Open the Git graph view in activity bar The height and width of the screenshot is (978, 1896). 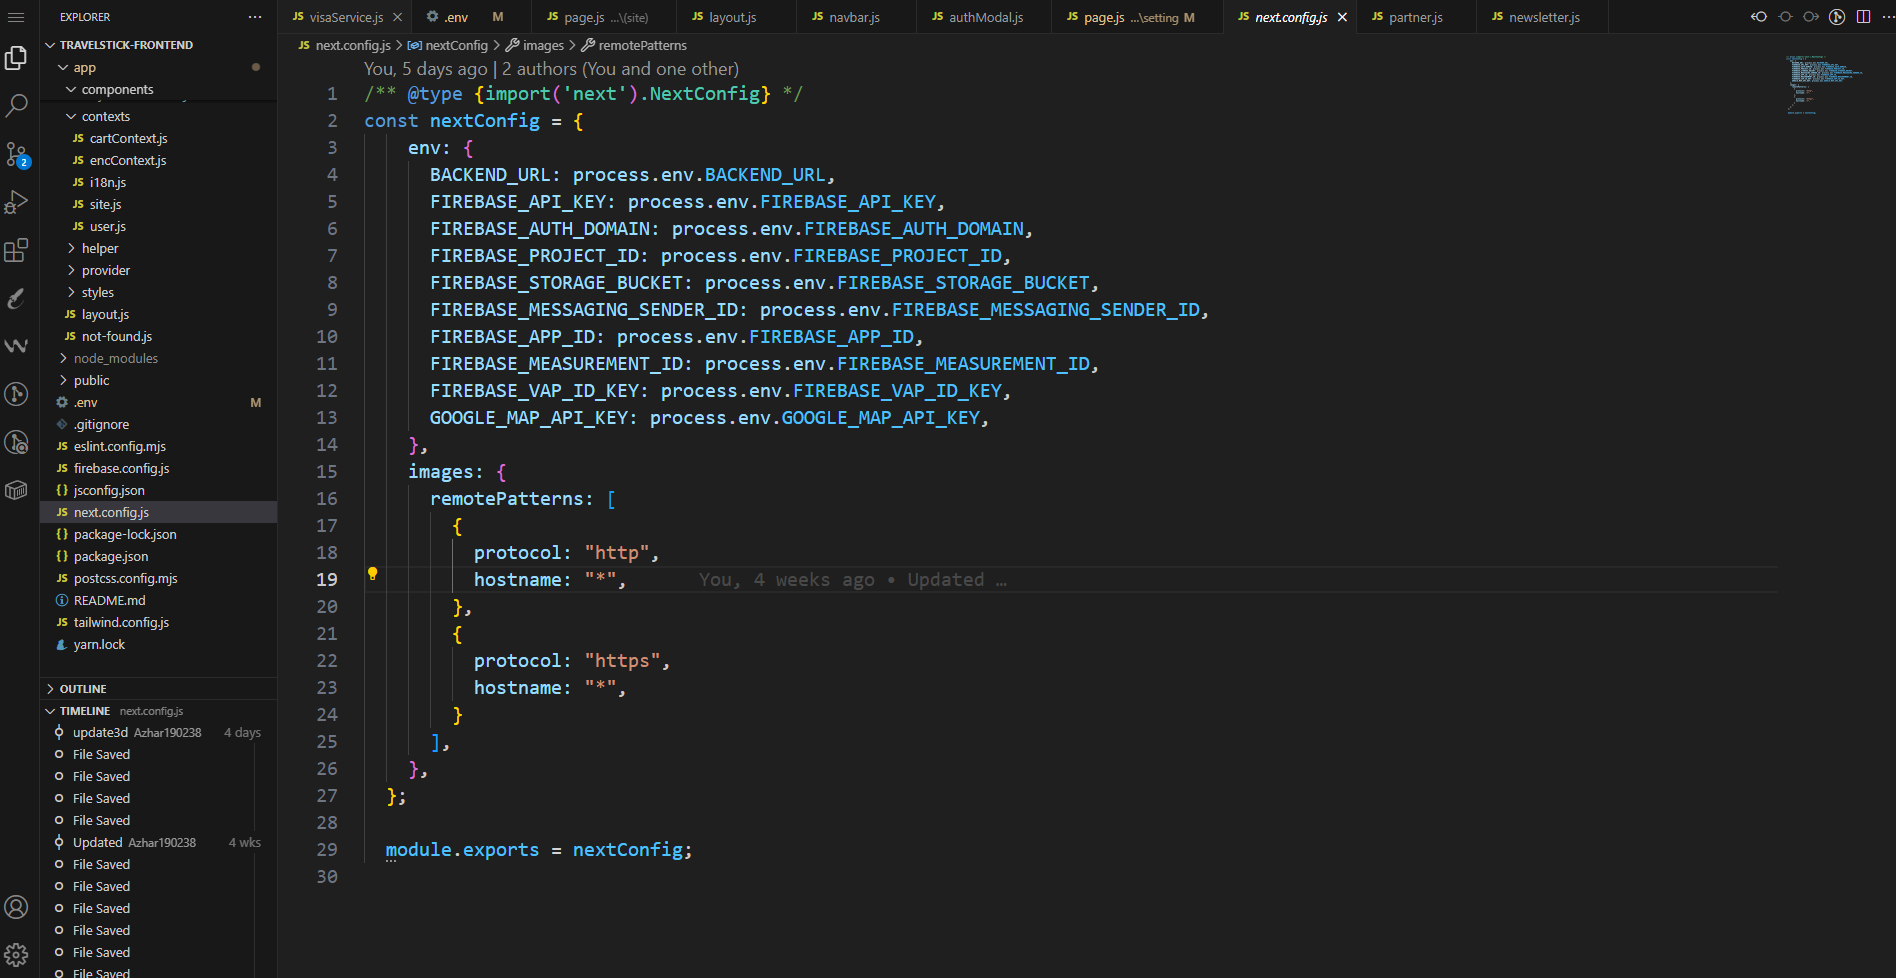click(x=16, y=394)
